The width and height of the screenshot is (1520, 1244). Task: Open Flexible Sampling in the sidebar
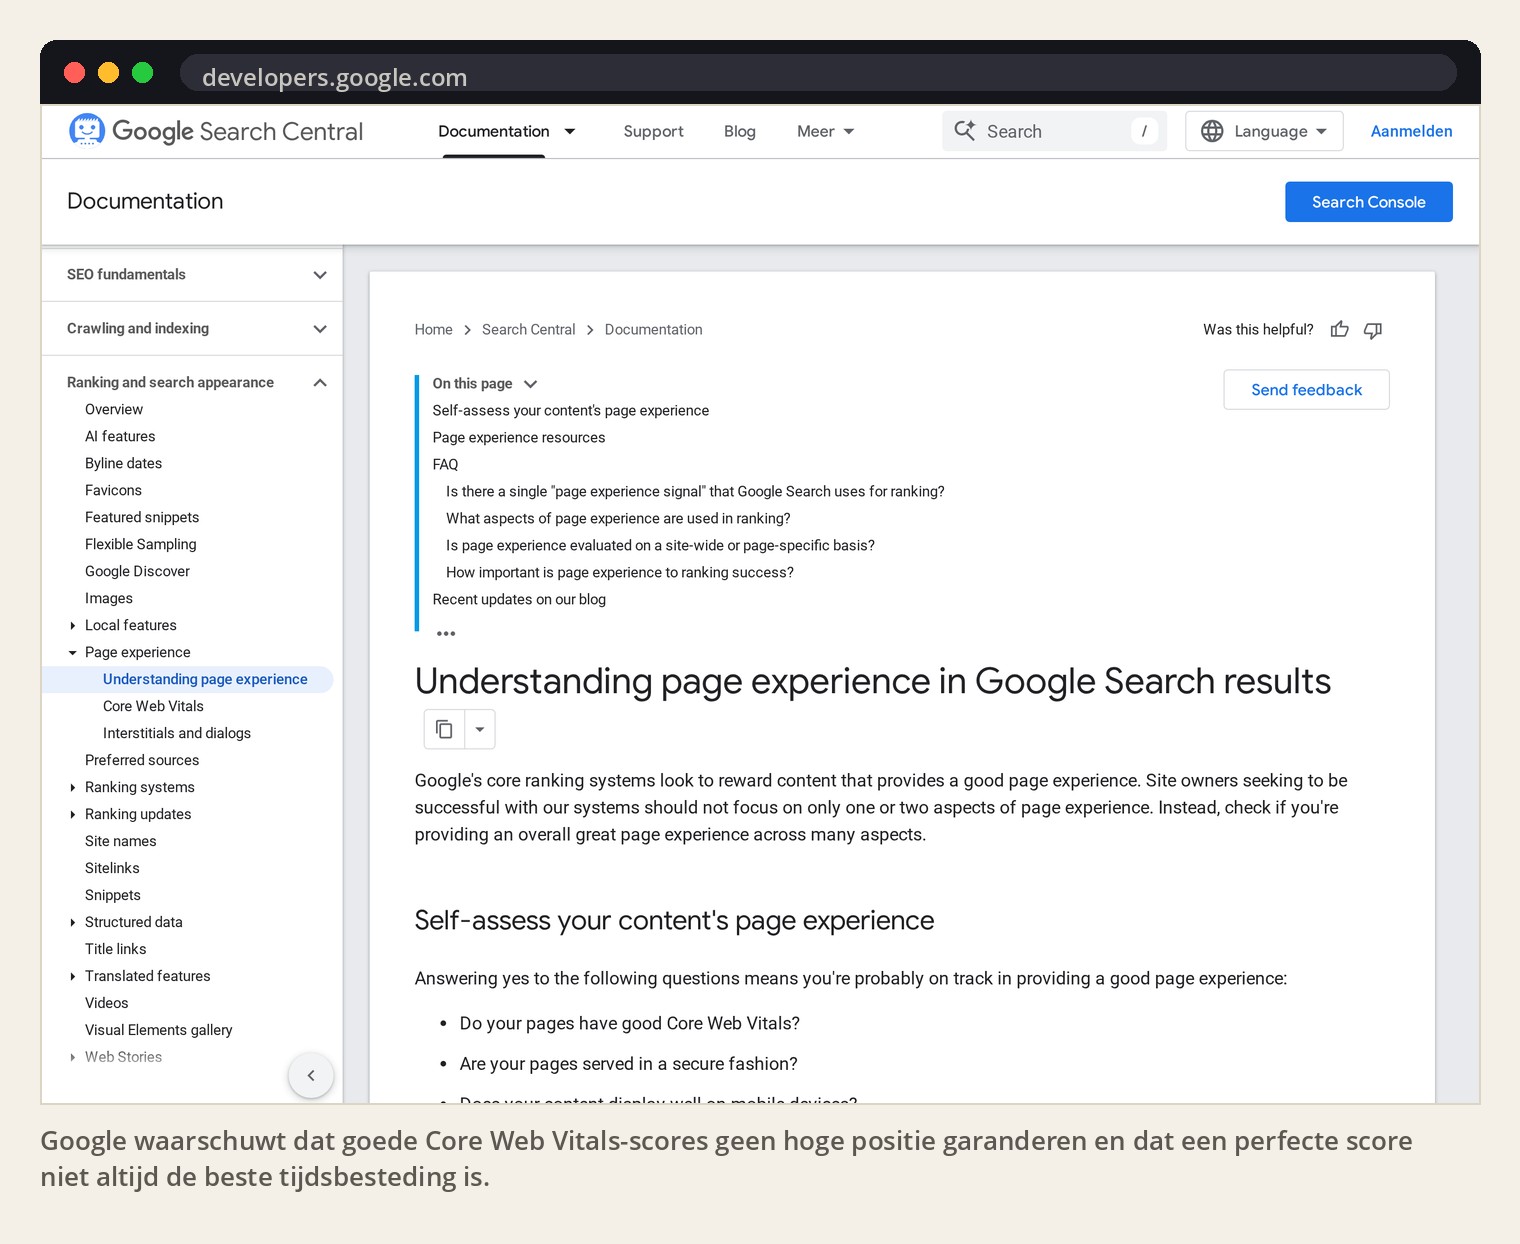point(140,544)
